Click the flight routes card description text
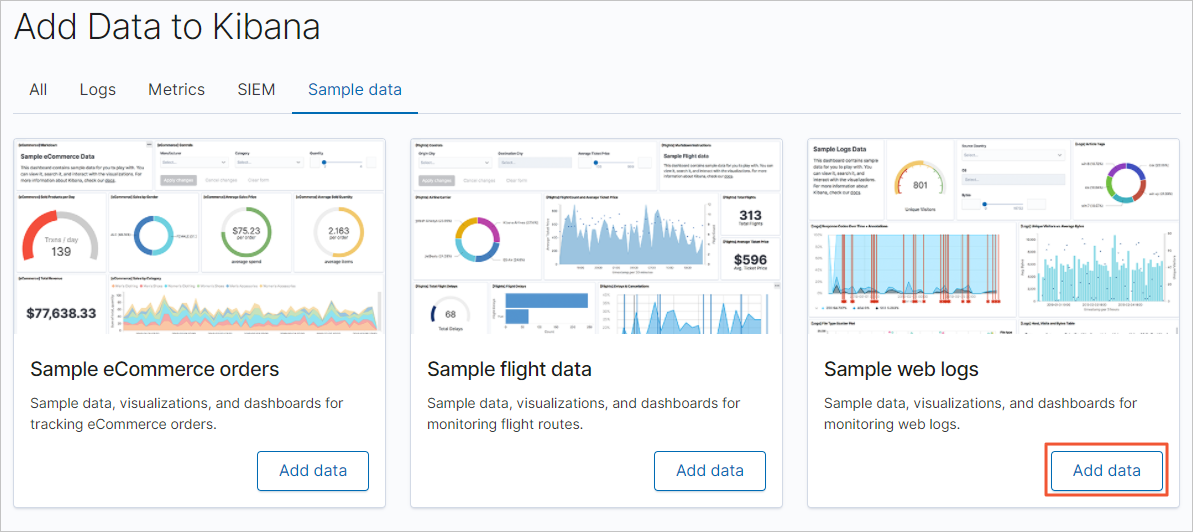Image resolution: width=1193 pixels, height=532 pixels. pyautogui.click(x=584, y=413)
